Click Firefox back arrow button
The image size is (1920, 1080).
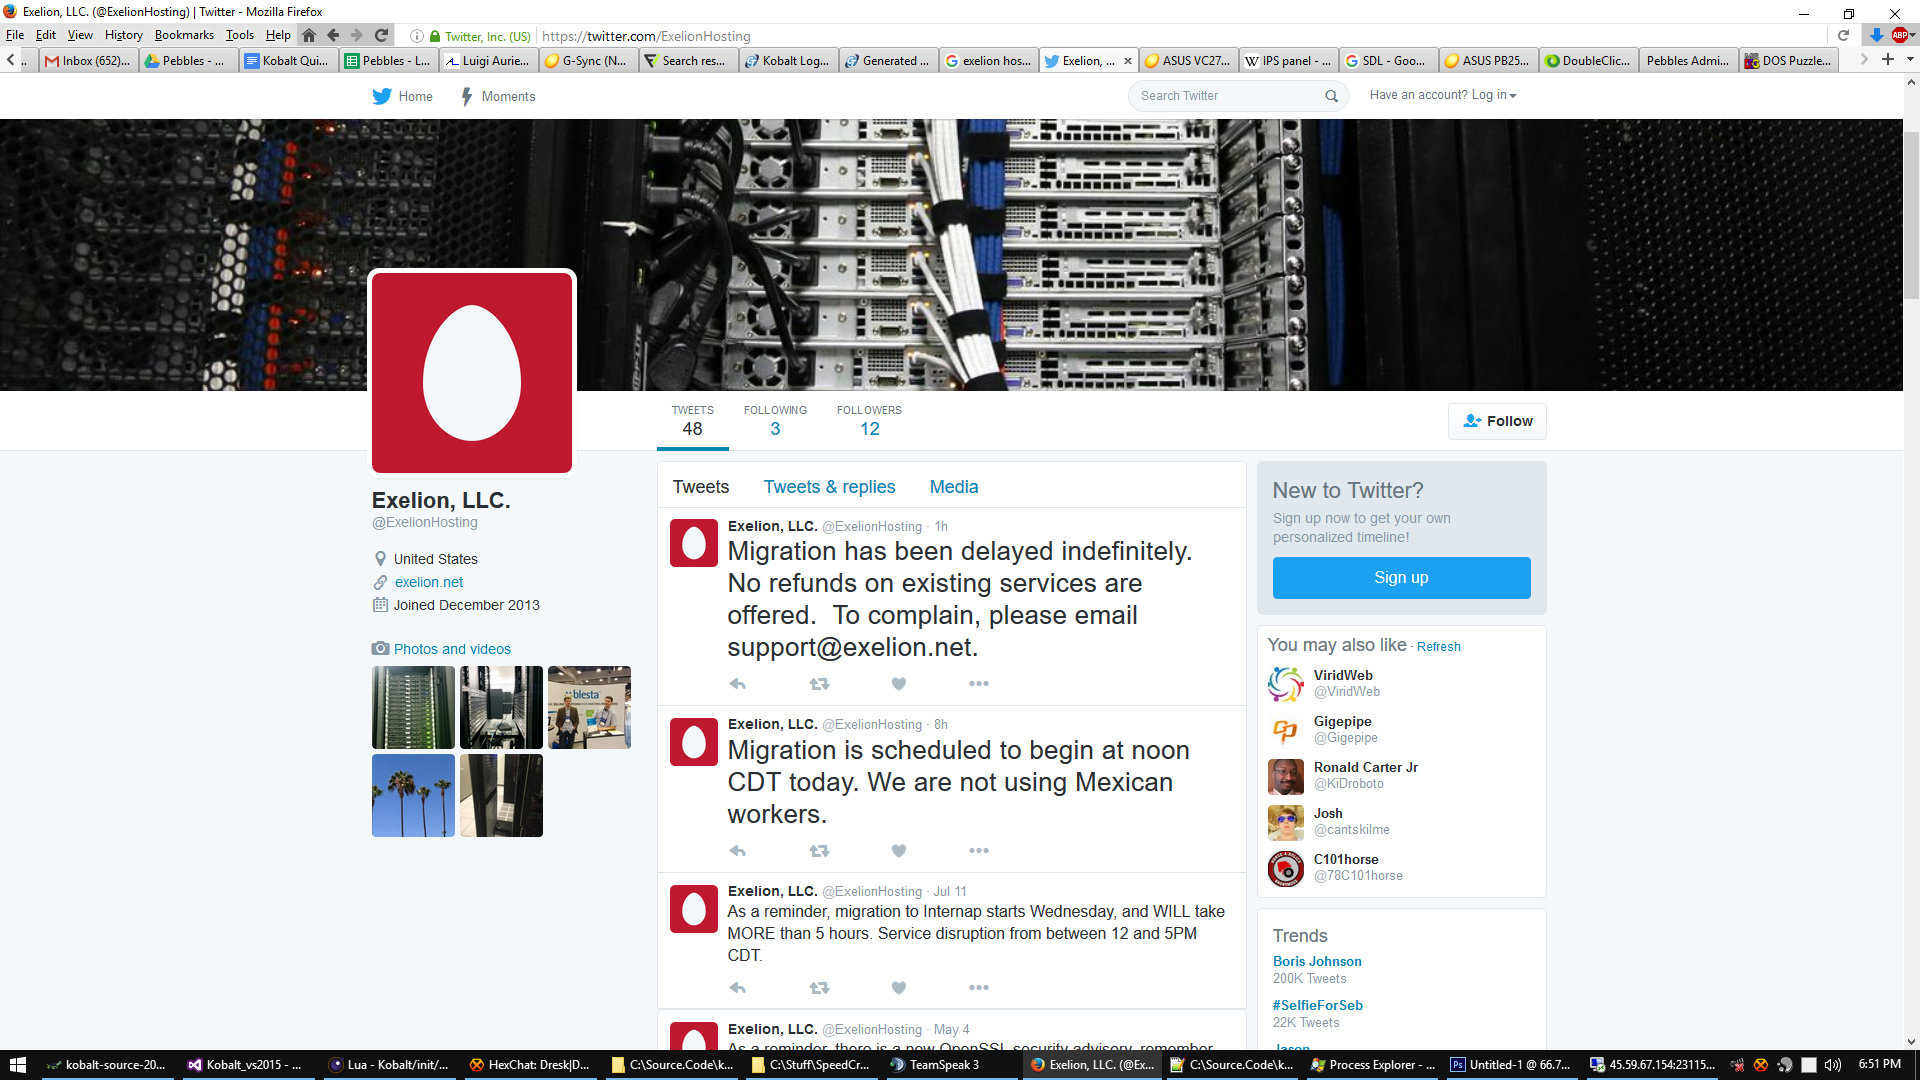(333, 35)
